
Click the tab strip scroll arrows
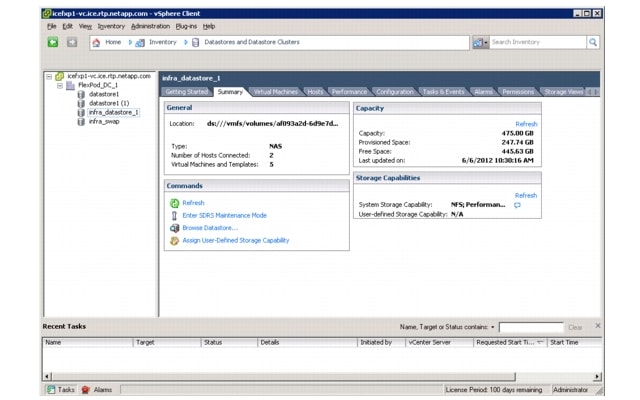[593, 92]
